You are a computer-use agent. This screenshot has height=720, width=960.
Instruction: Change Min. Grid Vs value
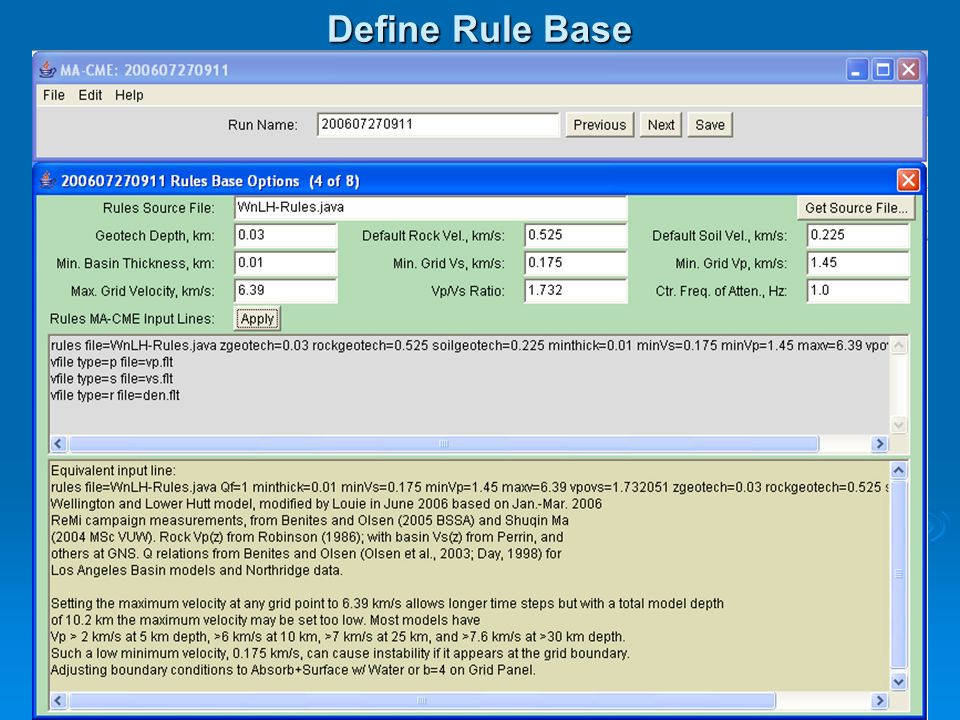click(x=576, y=263)
